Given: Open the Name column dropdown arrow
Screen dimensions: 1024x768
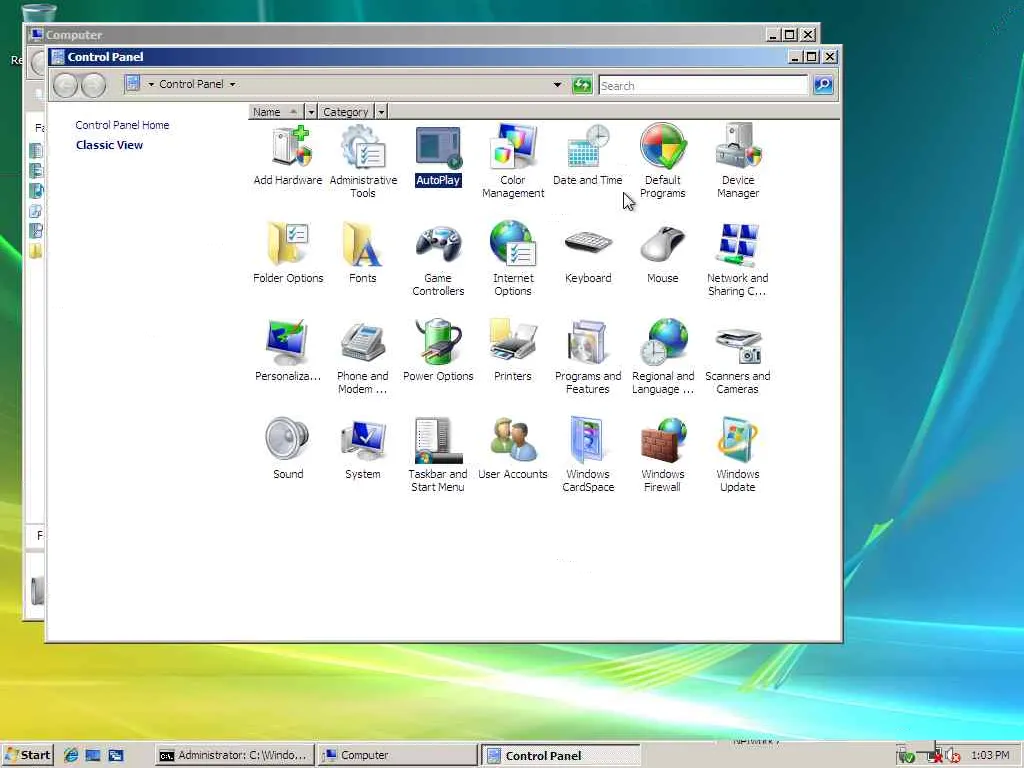Looking at the screenshot, I should [x=311, y=112].
